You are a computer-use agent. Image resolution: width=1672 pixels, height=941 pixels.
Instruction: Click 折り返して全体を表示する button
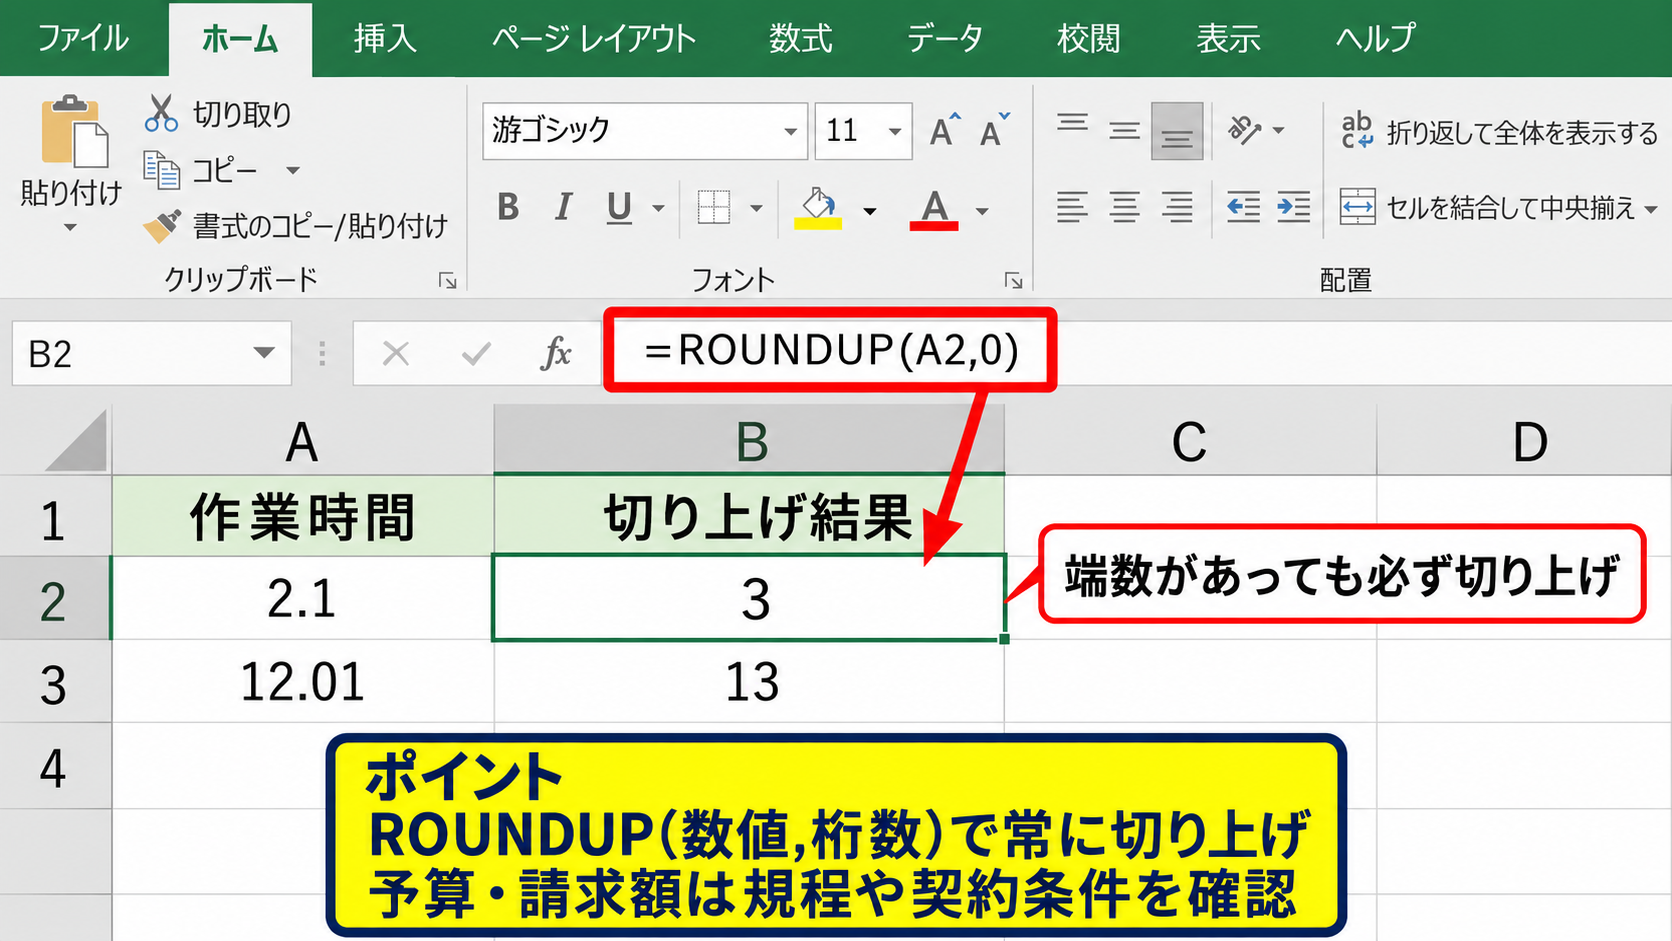[x=1498, y=131]
